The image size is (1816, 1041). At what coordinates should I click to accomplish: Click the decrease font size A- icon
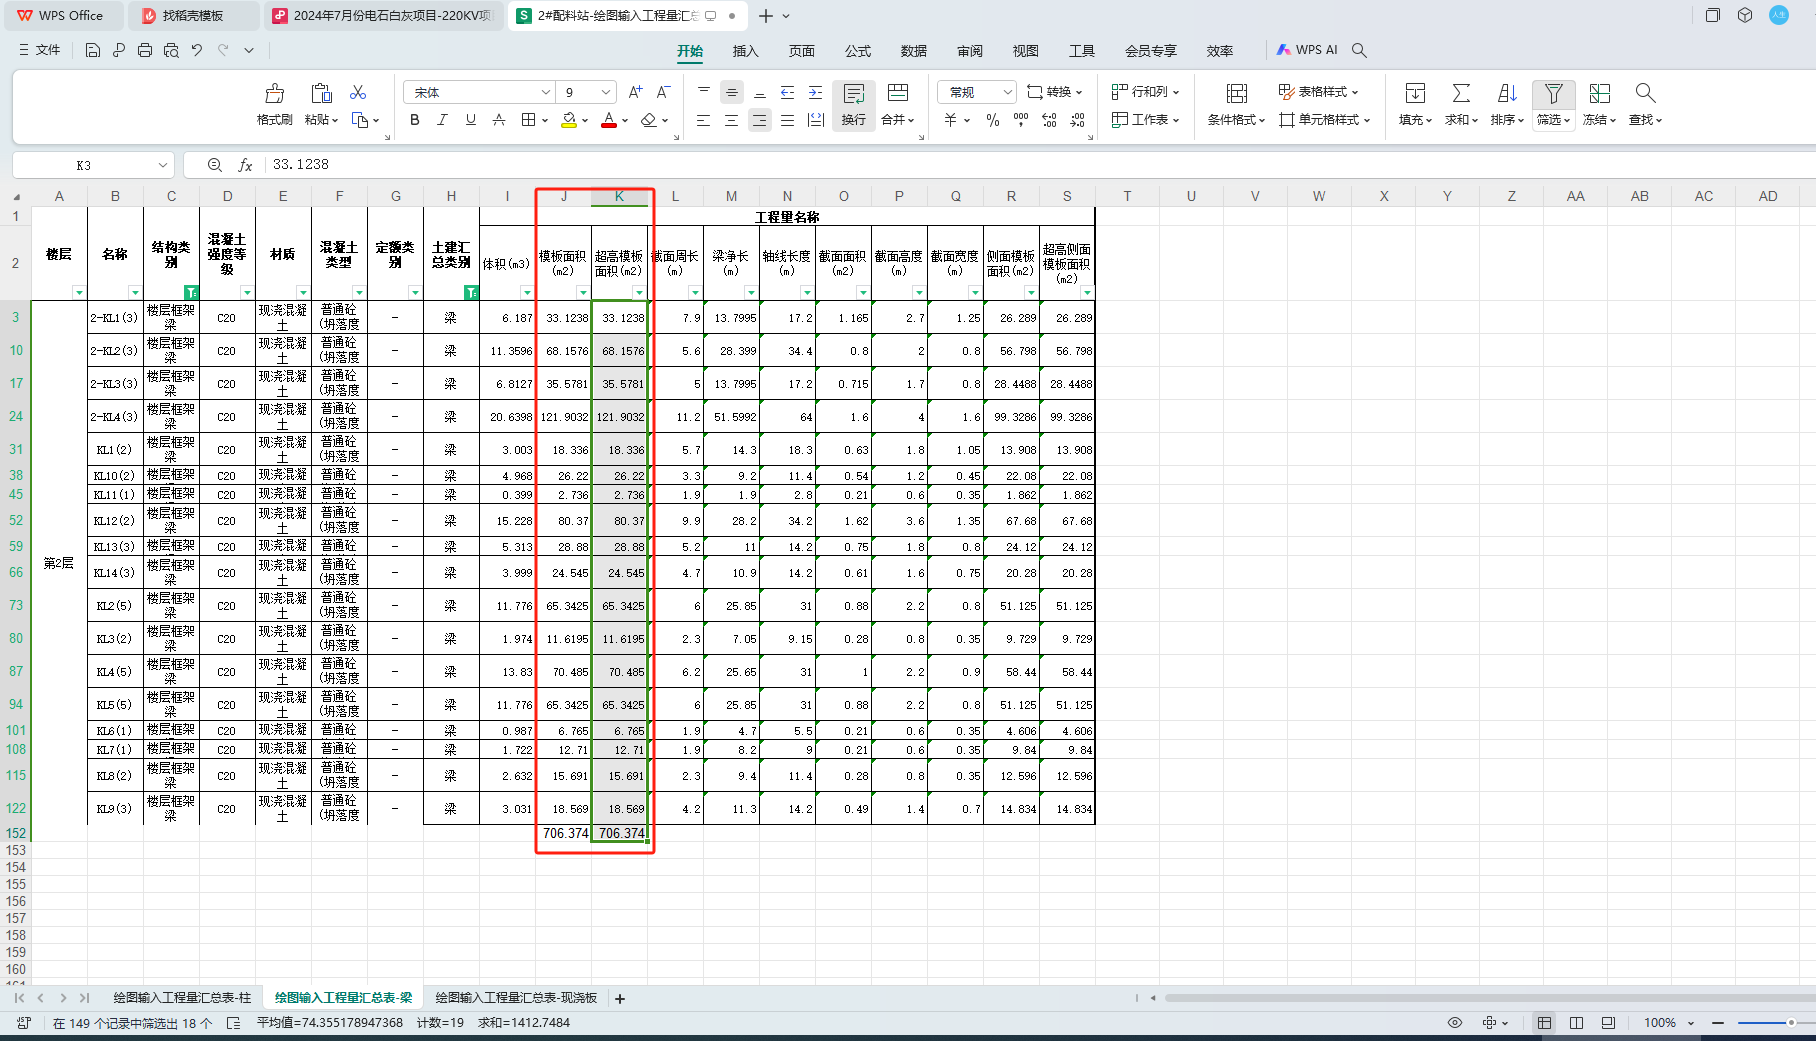coord(663,92)
